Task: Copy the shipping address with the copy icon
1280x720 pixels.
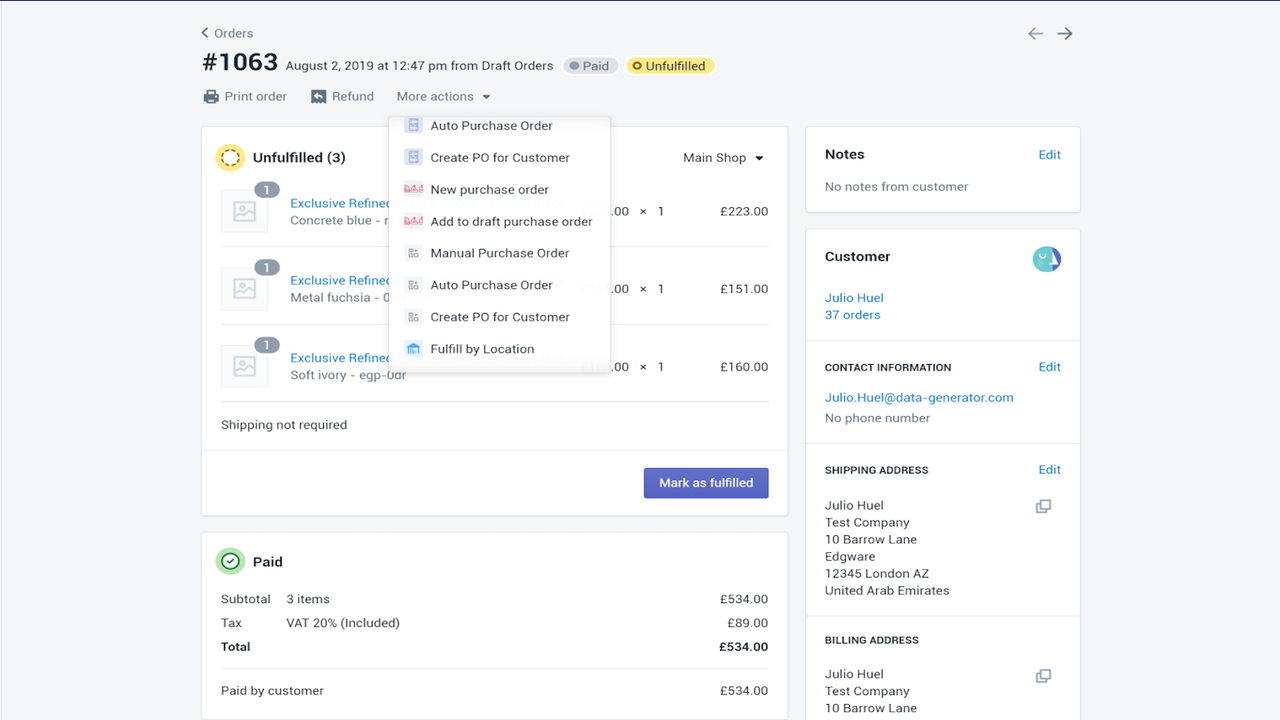Action: [x=1043, y=507]
